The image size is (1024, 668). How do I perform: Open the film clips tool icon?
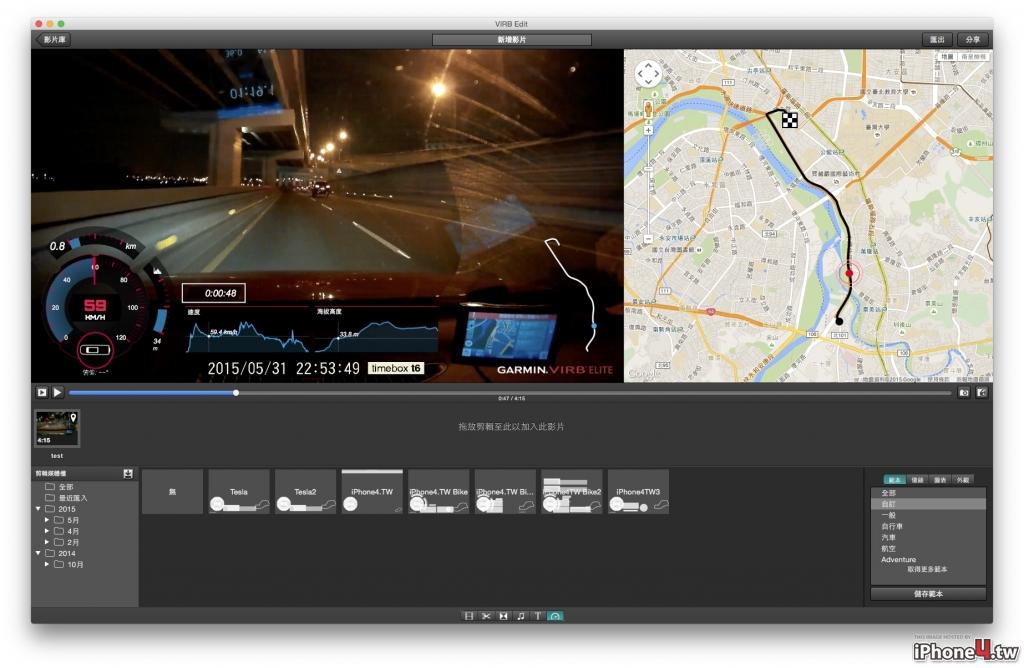point(468,616)
